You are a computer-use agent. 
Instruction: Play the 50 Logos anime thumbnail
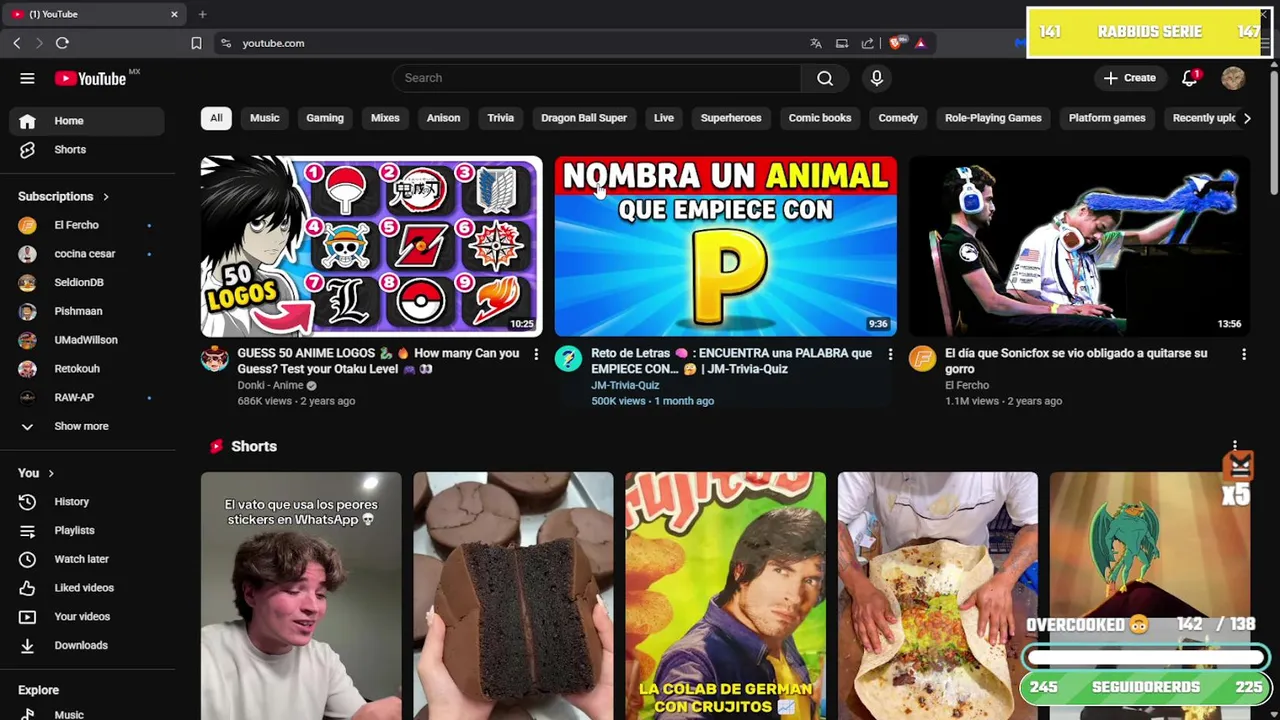(x=371, y=246)
